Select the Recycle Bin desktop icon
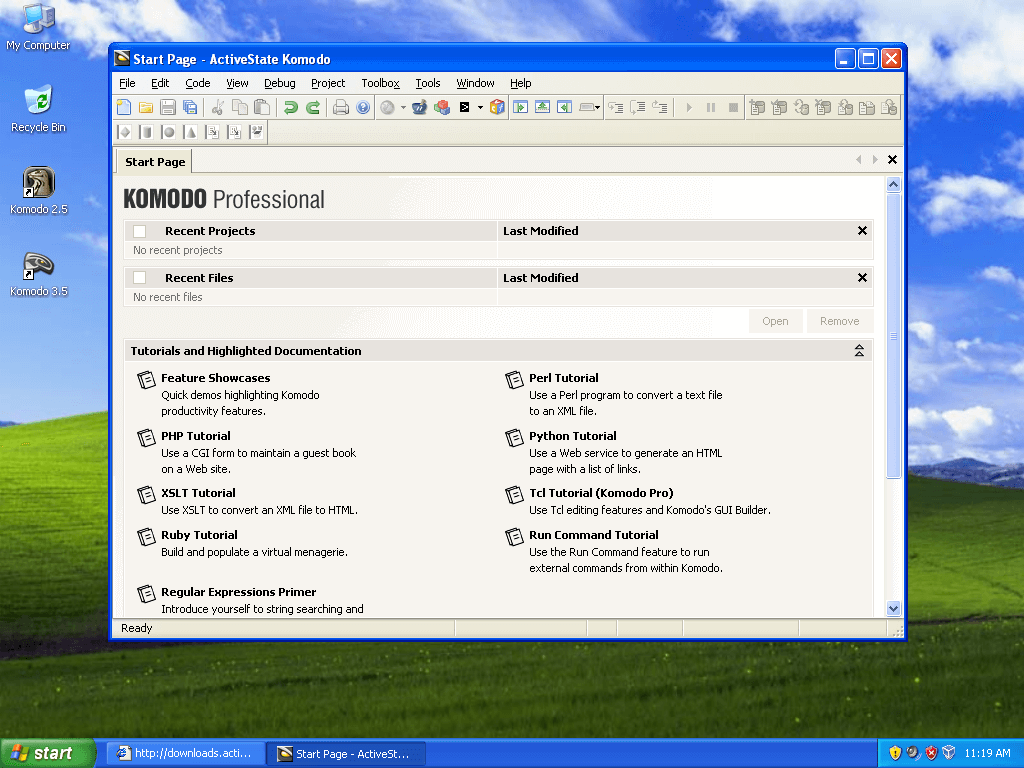Screen dimensions: 1024x768 click(x=39, y=110)
